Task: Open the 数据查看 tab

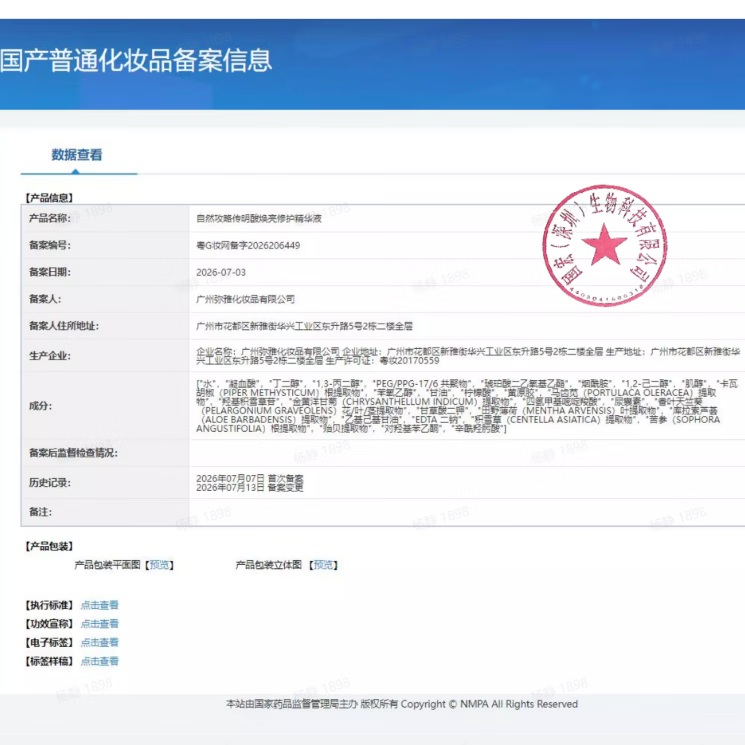Action: point(77,155)
